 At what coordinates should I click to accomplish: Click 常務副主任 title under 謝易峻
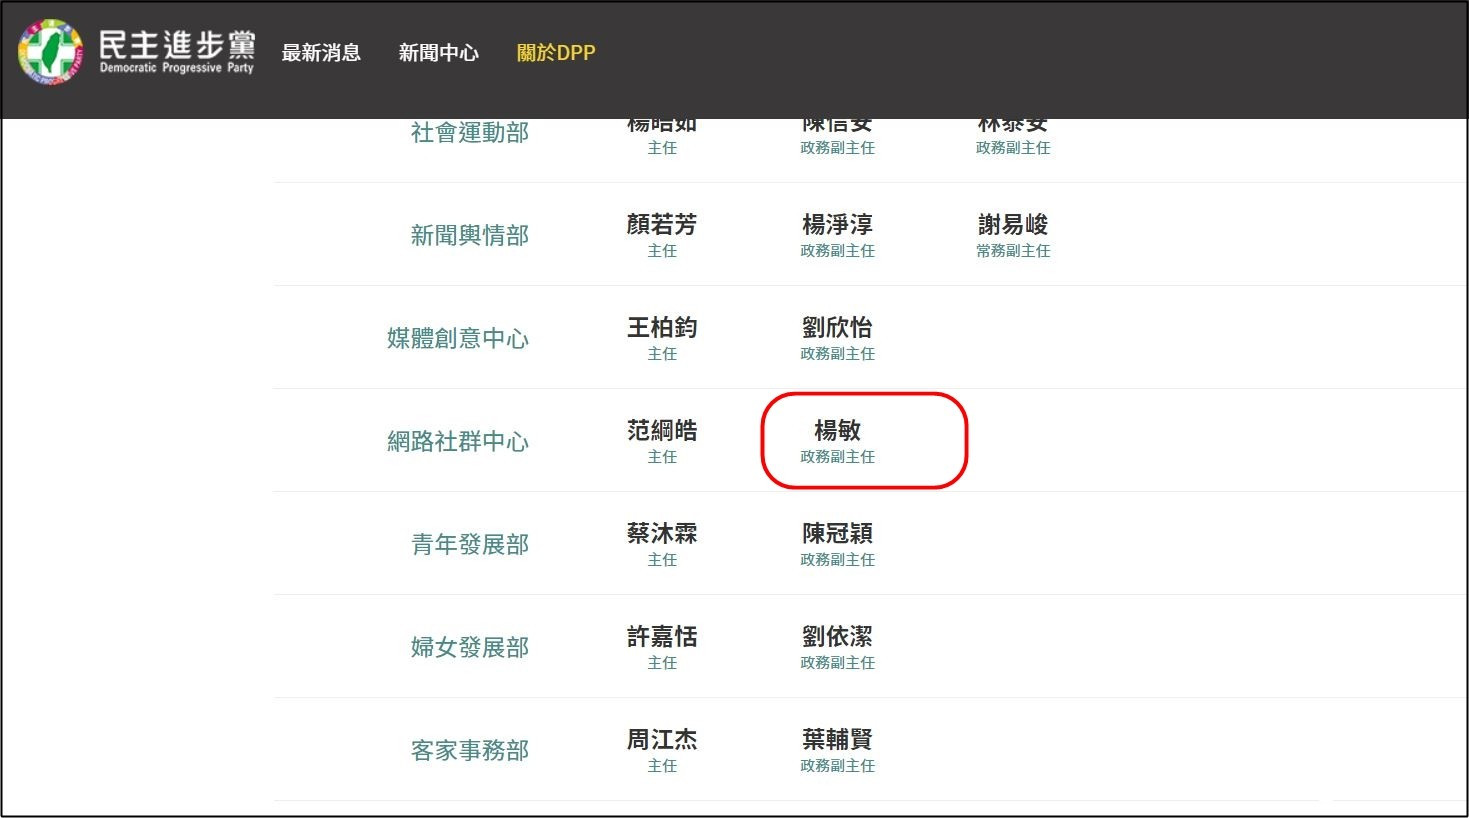(x=1013, y=251)
